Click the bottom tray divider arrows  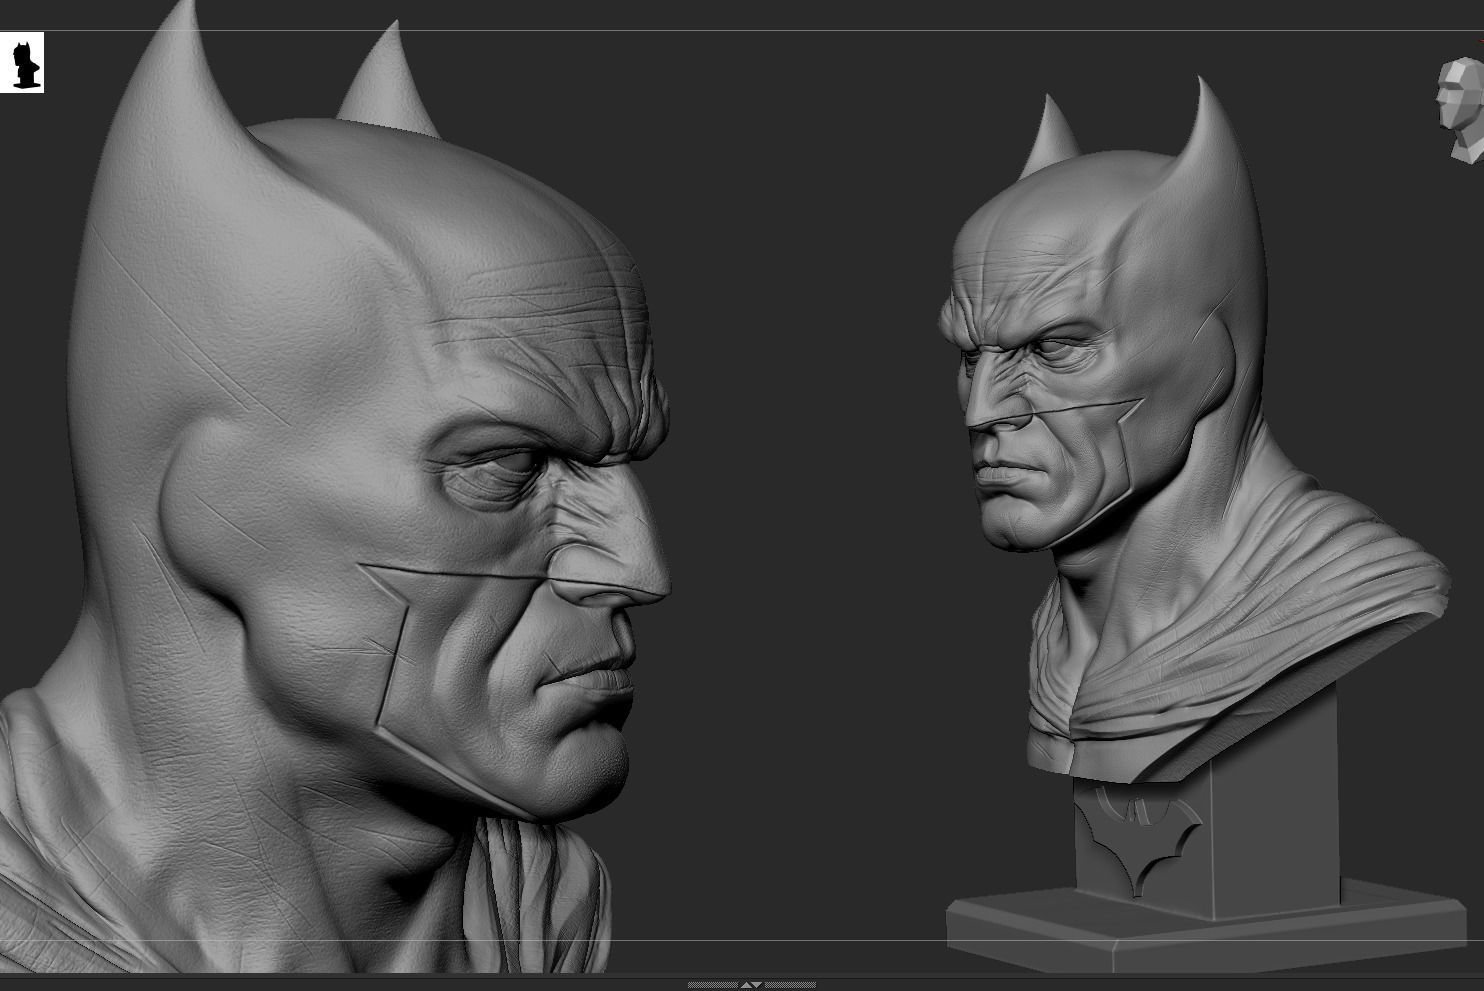750,985
